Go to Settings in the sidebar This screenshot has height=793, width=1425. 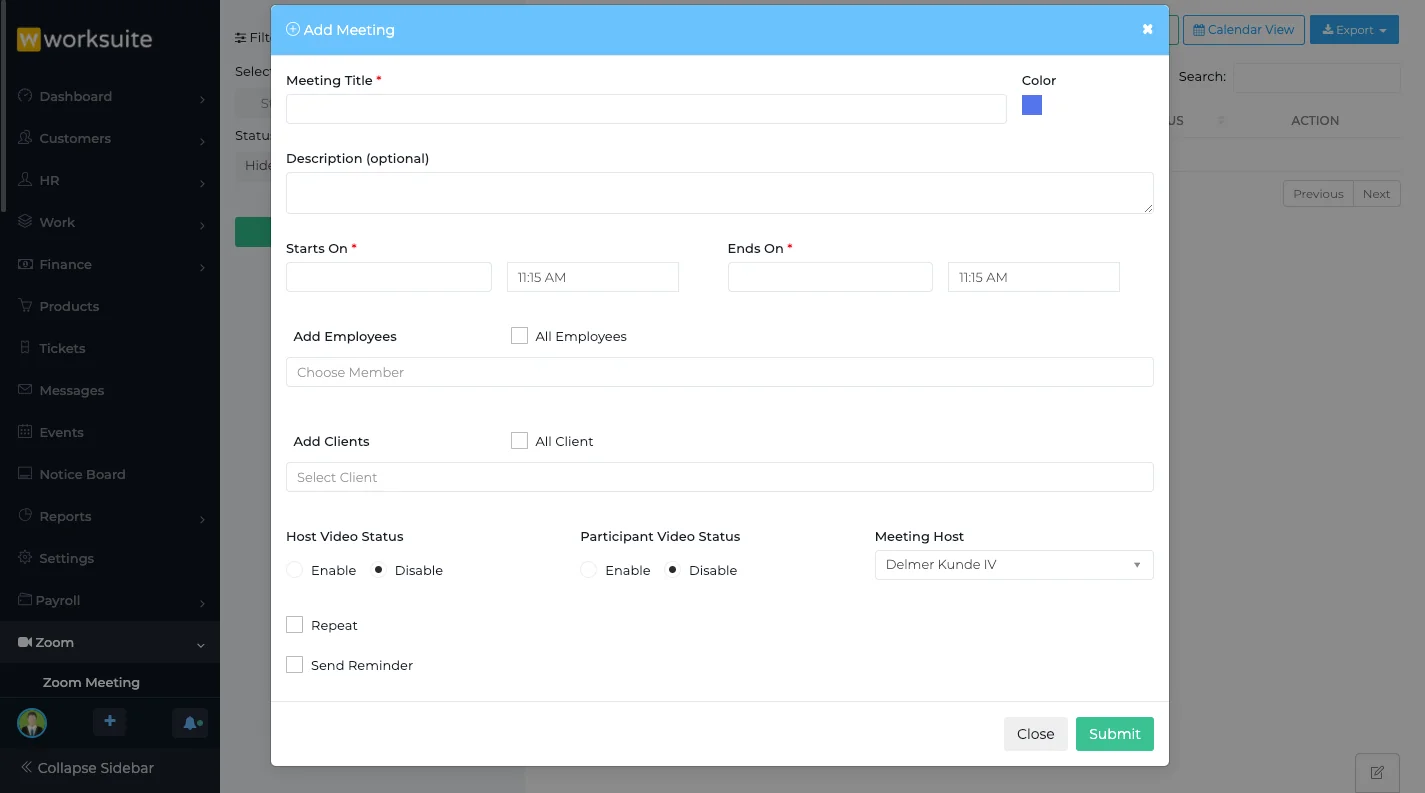pyautogui.click(x=66, y=558)
